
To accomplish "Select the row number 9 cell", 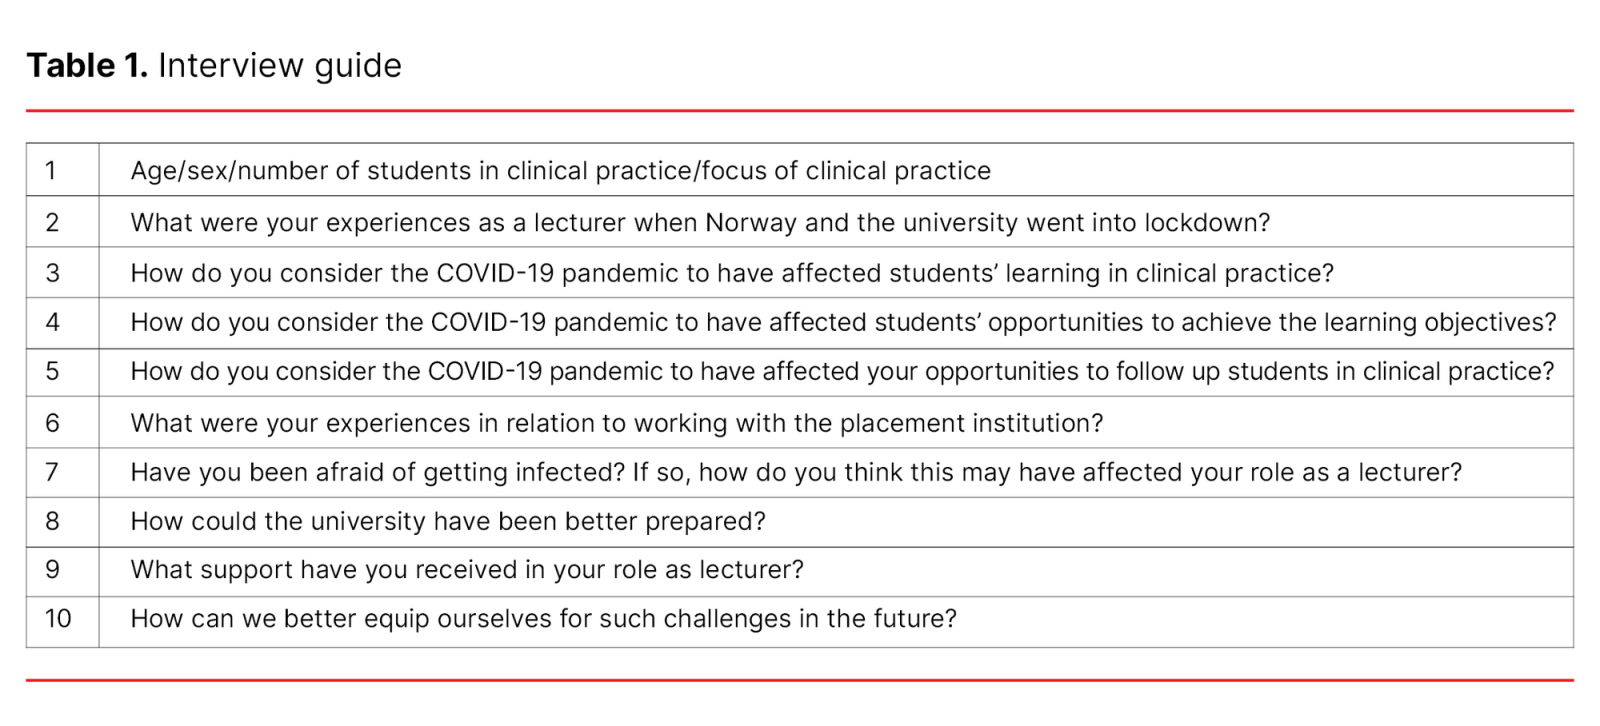I will (52, 570).
